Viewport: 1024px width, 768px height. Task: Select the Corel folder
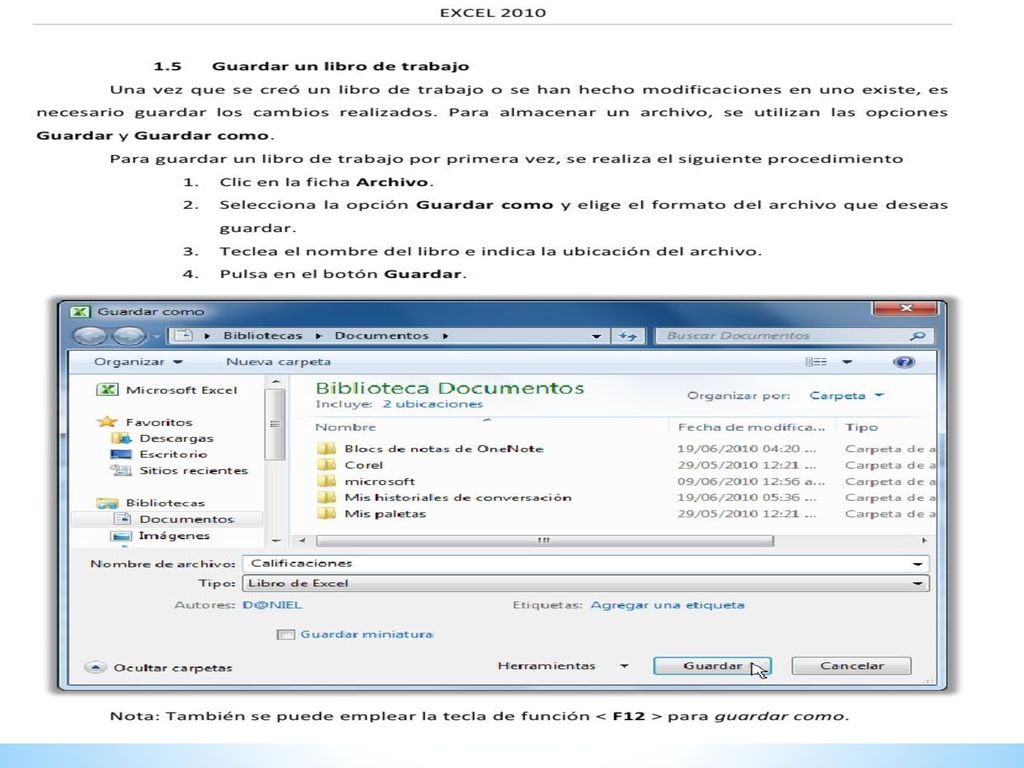tap(351, 465)
